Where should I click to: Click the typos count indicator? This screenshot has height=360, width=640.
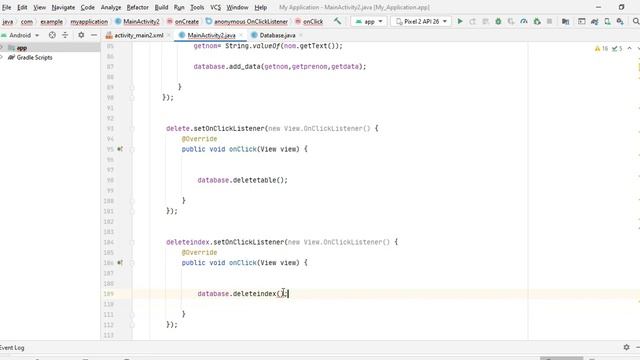pos(617,49)
